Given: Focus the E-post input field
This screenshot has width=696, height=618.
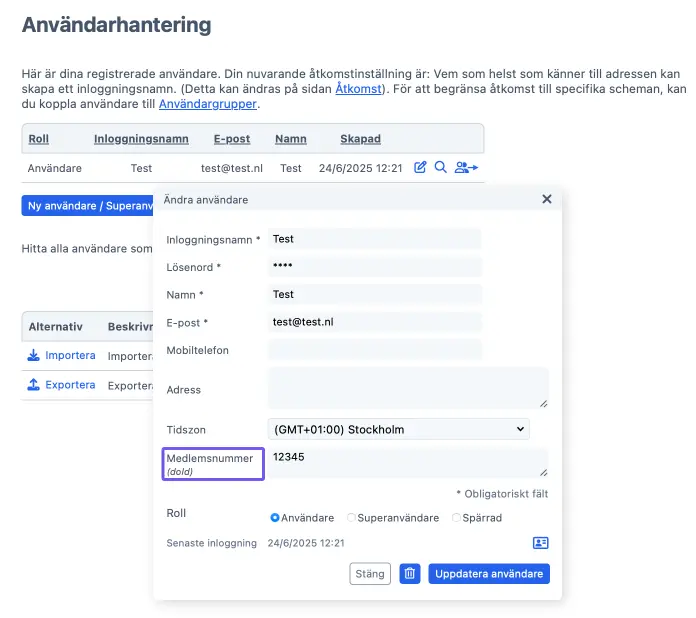Looking at the screenshot, I should click(375, 322).
